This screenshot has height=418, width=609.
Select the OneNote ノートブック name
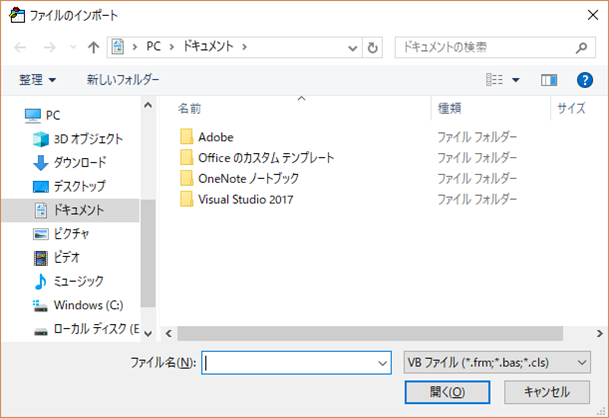[x=249, y=179]
